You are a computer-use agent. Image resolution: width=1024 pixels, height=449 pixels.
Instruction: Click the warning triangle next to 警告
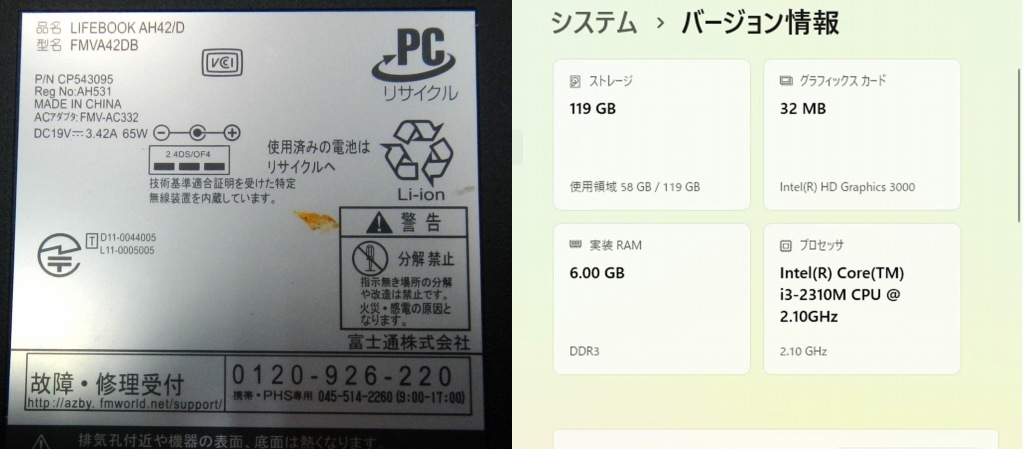point(379,224)
